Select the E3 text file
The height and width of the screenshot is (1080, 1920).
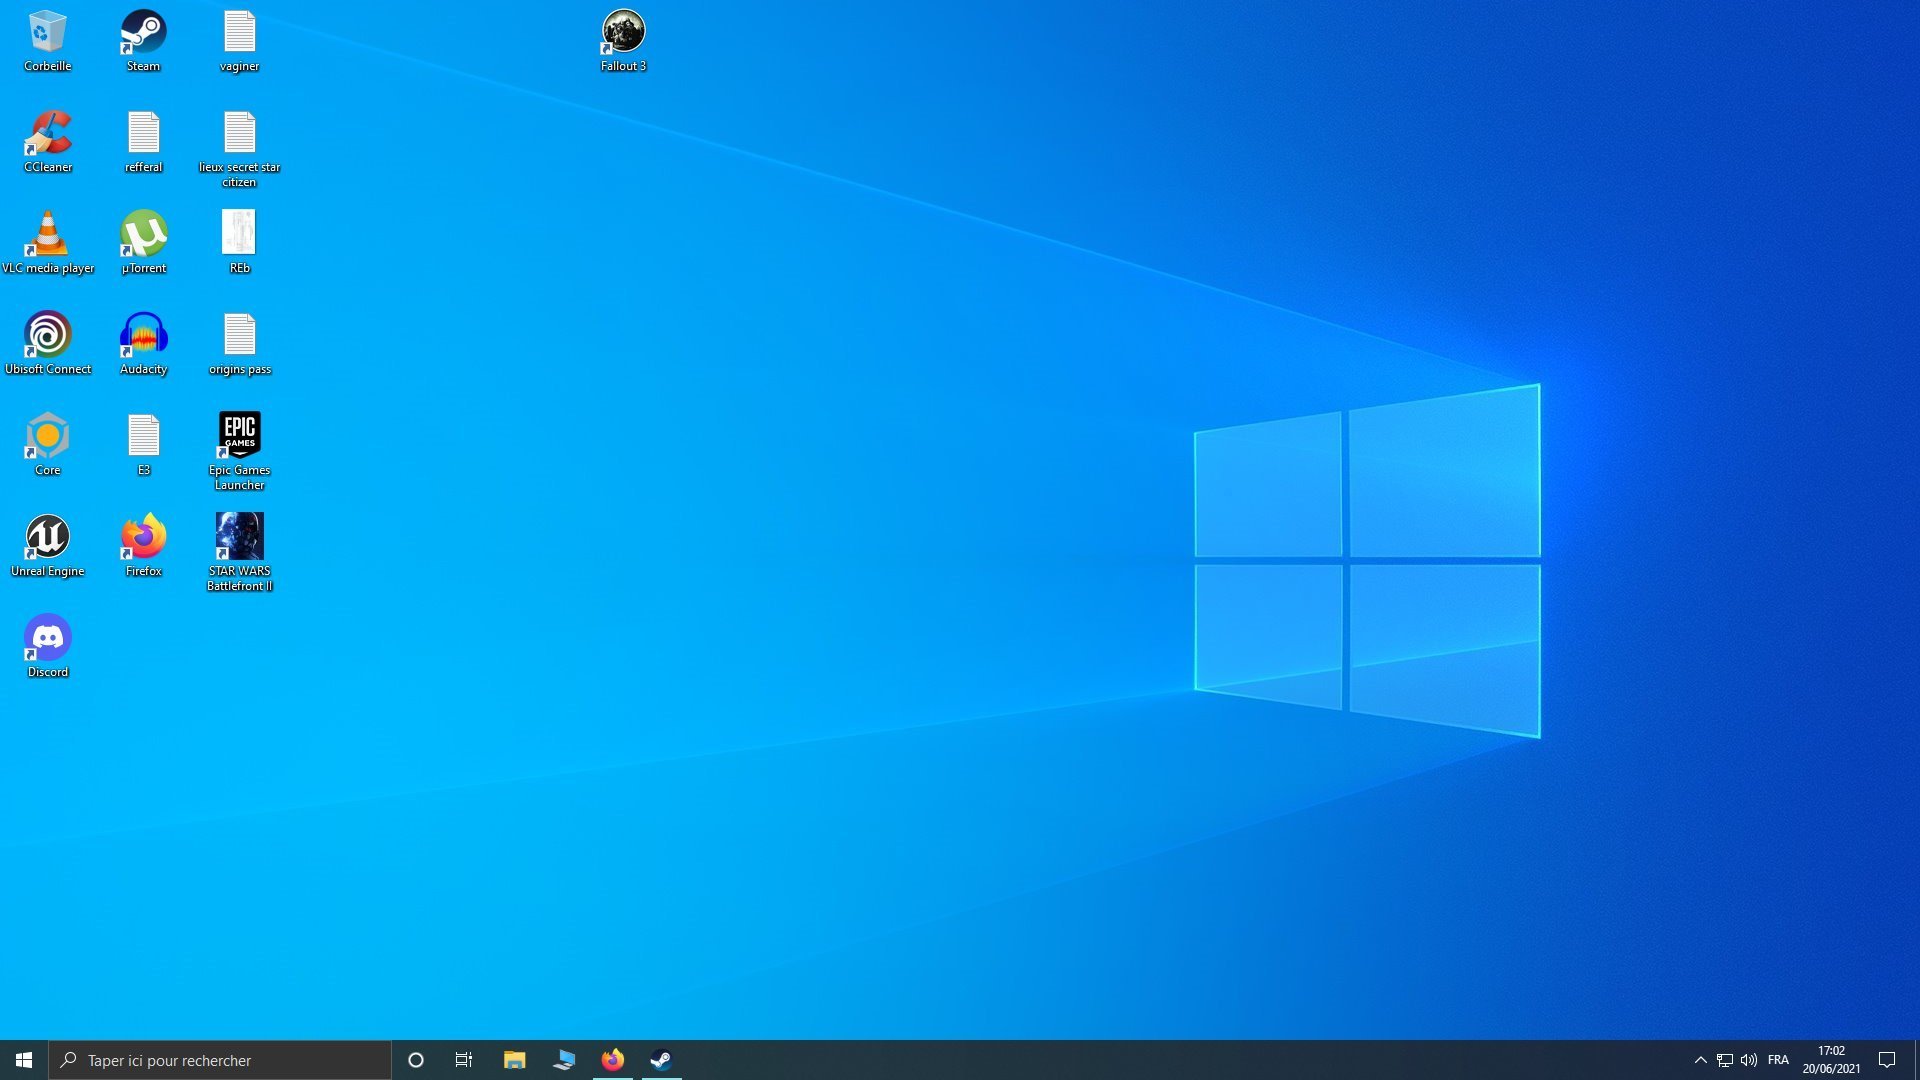click(143, 445)
